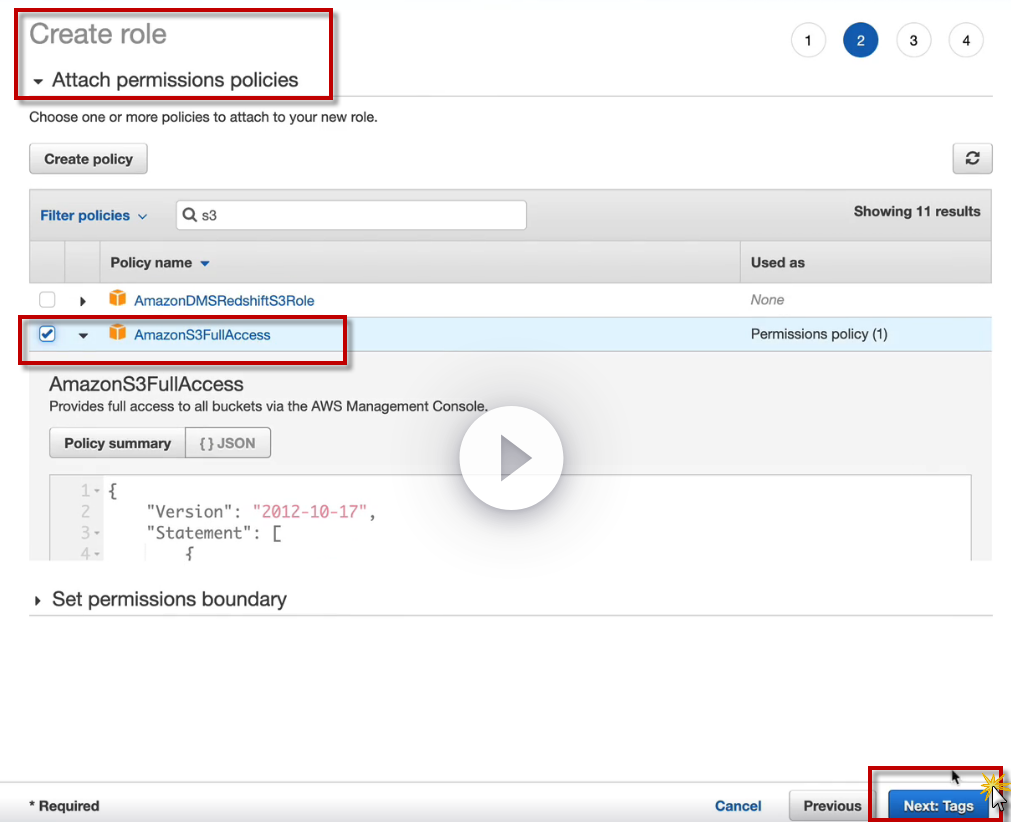Fold JSON line 1 code arrow
The image size is (1011, 822).
tap(97, 491)
